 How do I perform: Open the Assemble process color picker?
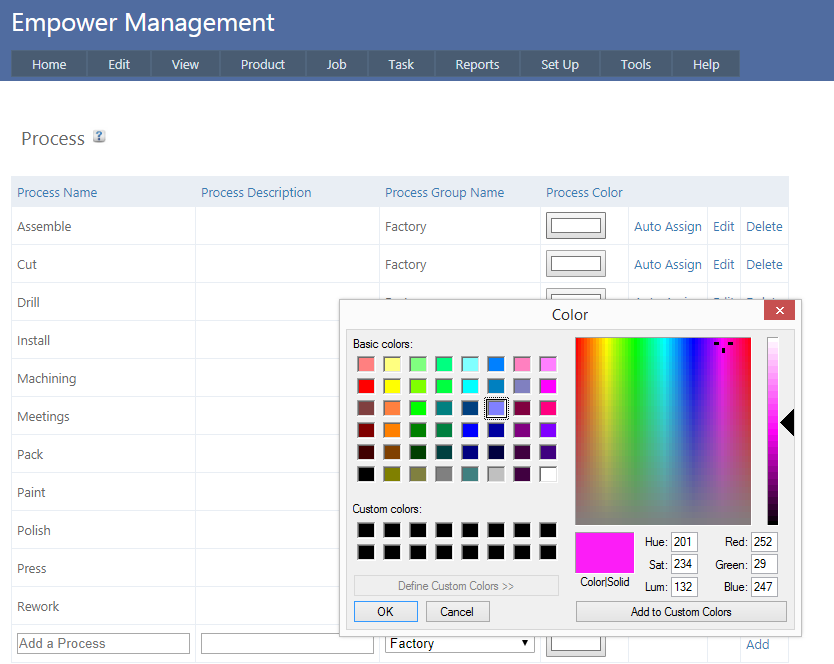(576, 226)
